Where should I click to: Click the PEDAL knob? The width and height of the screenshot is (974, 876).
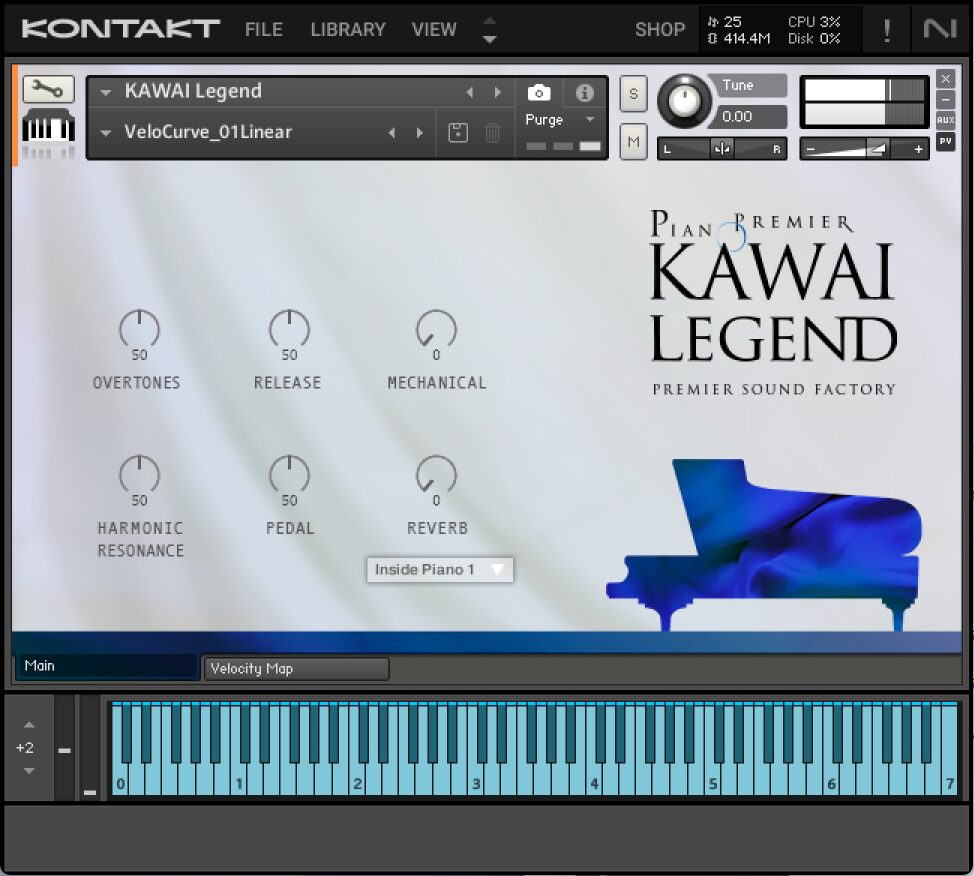click(289, 475)
